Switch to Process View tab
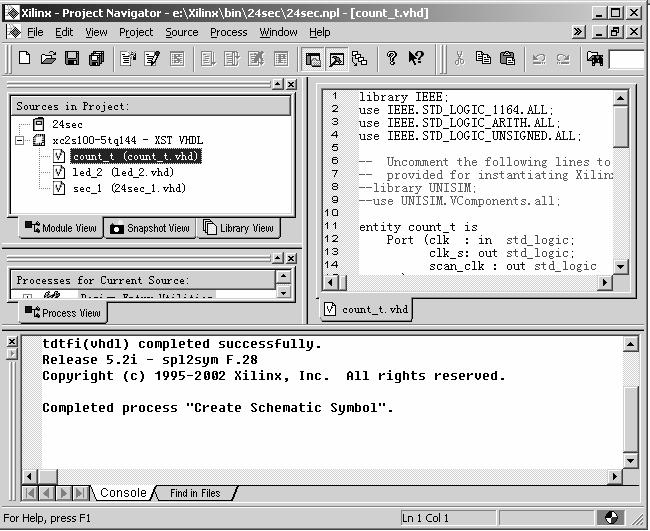This screenshot has width=650, height=531. (63, 313)
